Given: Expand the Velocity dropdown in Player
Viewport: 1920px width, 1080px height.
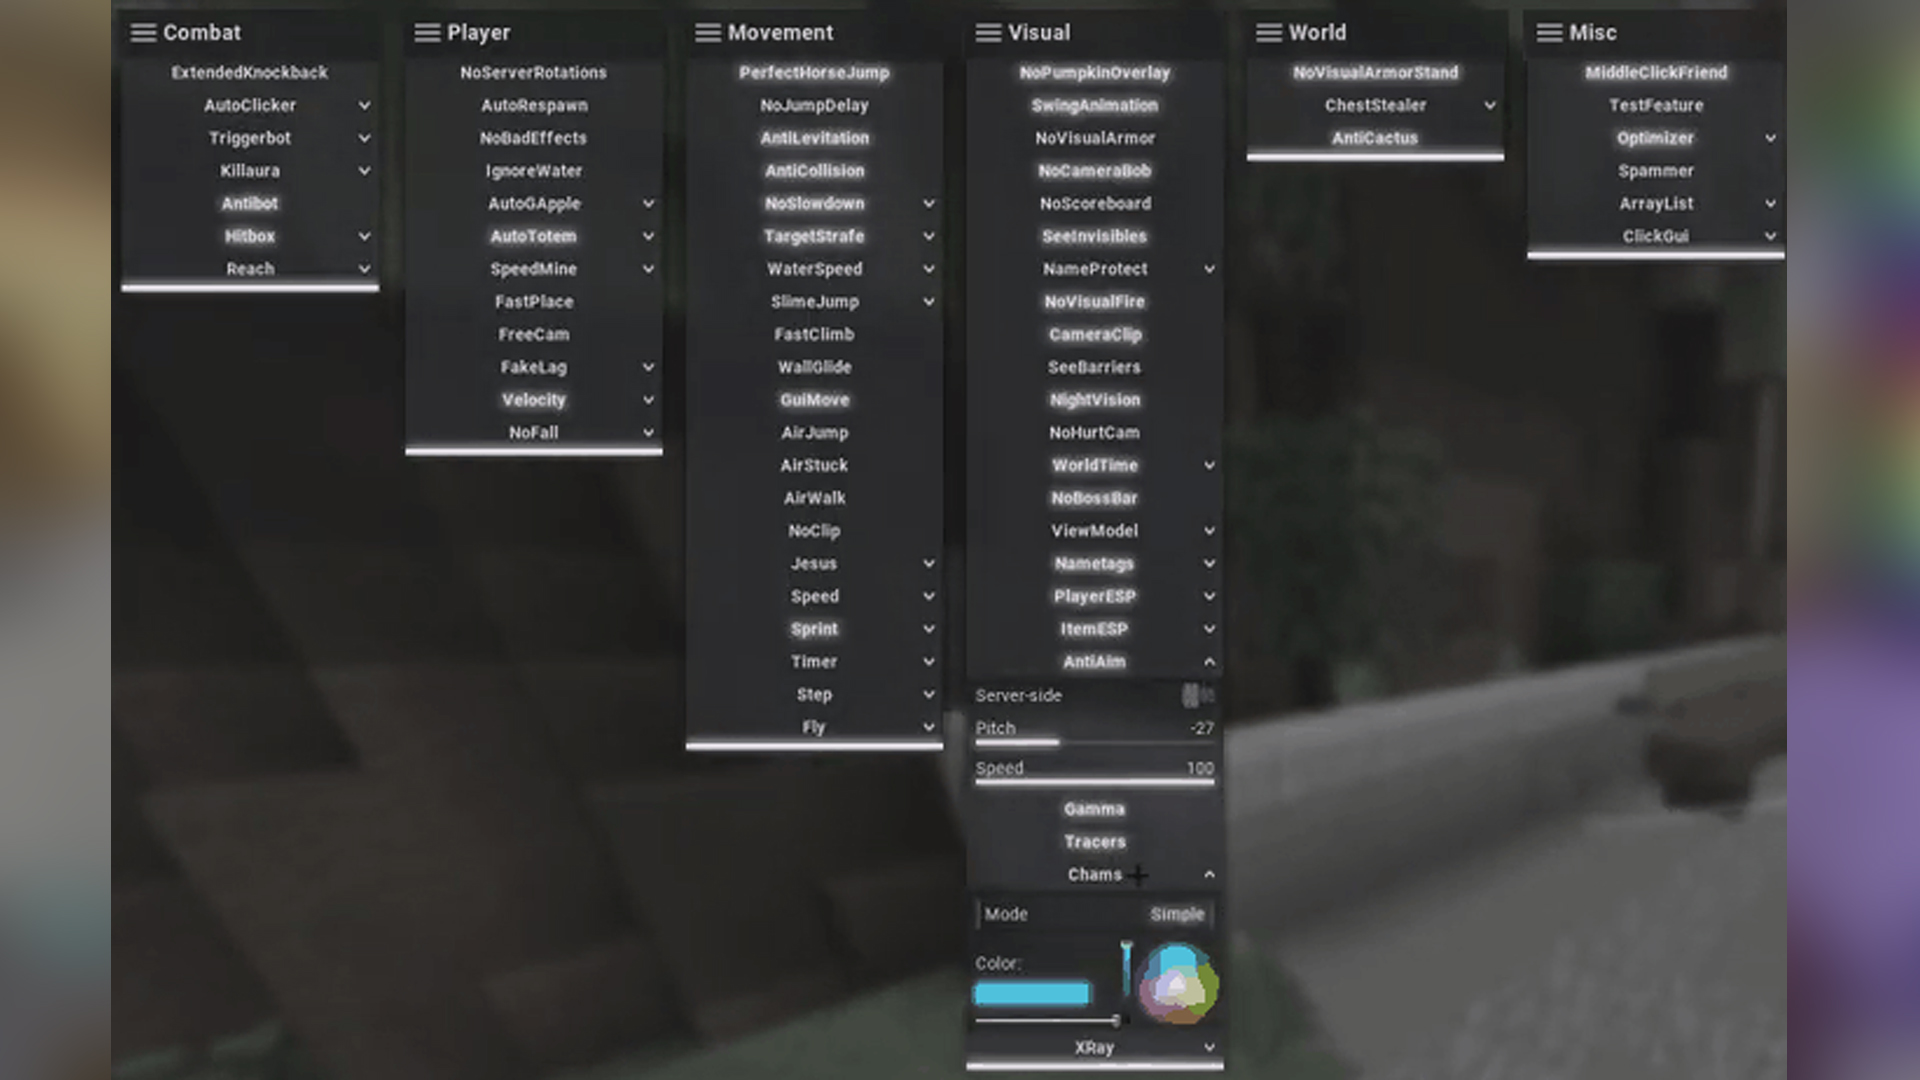Looking at the screenshot, I should point(646,400).
